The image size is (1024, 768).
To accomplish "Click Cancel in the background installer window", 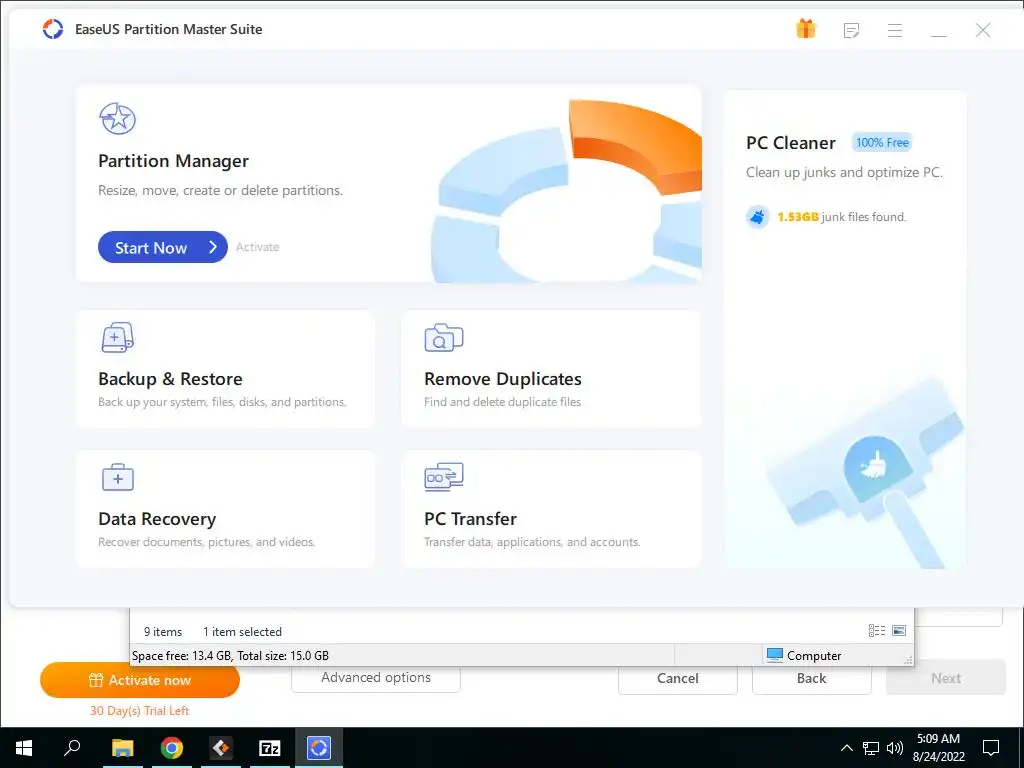I will point(677,679).
